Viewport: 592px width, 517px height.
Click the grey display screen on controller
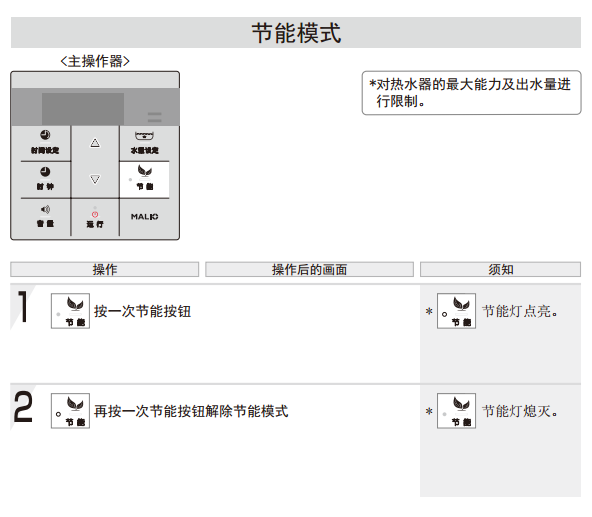83,109
